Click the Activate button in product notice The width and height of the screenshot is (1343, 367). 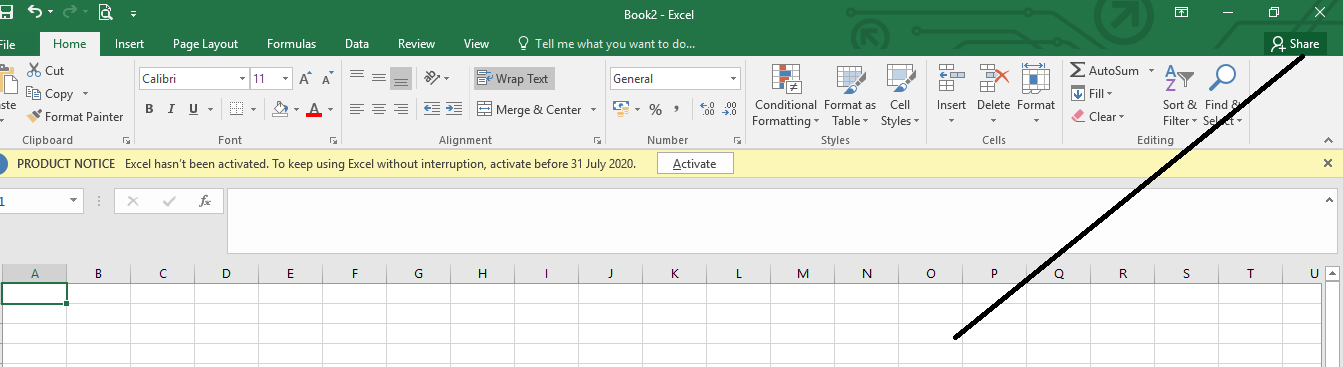pyautogui.click(x=695, y=164)
